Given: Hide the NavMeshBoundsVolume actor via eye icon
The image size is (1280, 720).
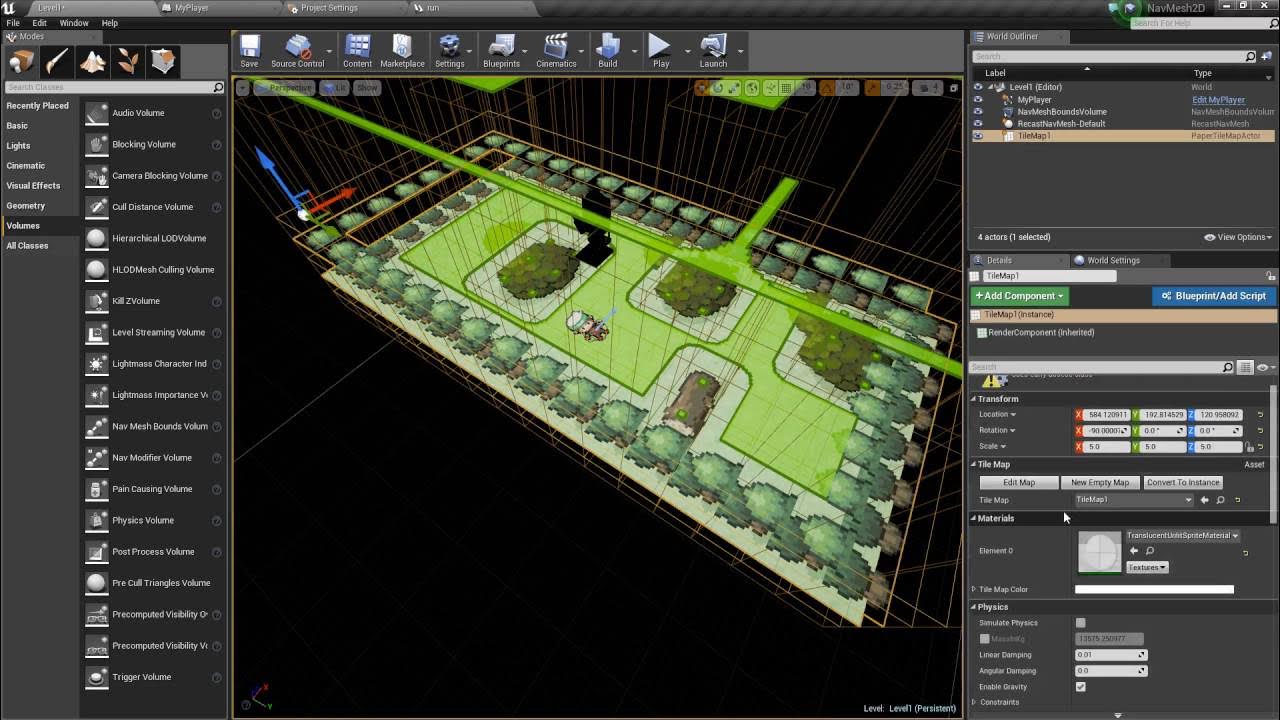Looking at the screenshot, I should (x=978, y=111).
